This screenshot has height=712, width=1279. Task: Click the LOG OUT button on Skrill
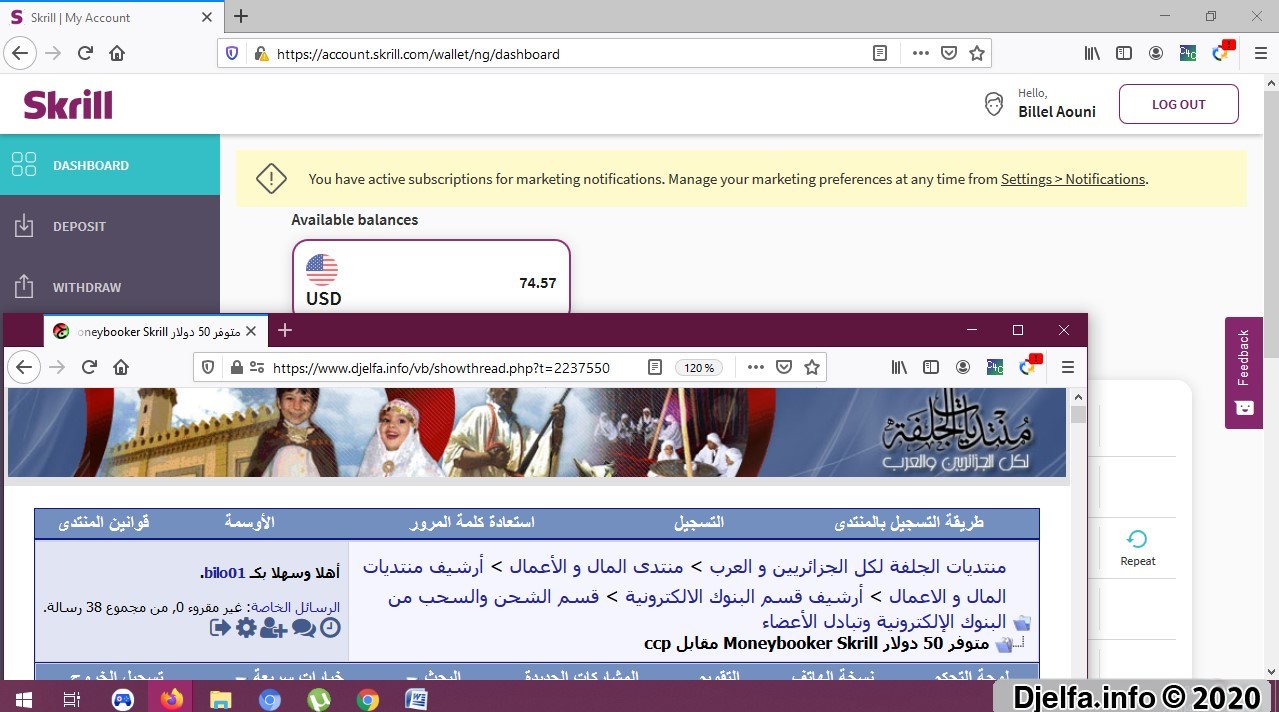tap(1178, 104)
